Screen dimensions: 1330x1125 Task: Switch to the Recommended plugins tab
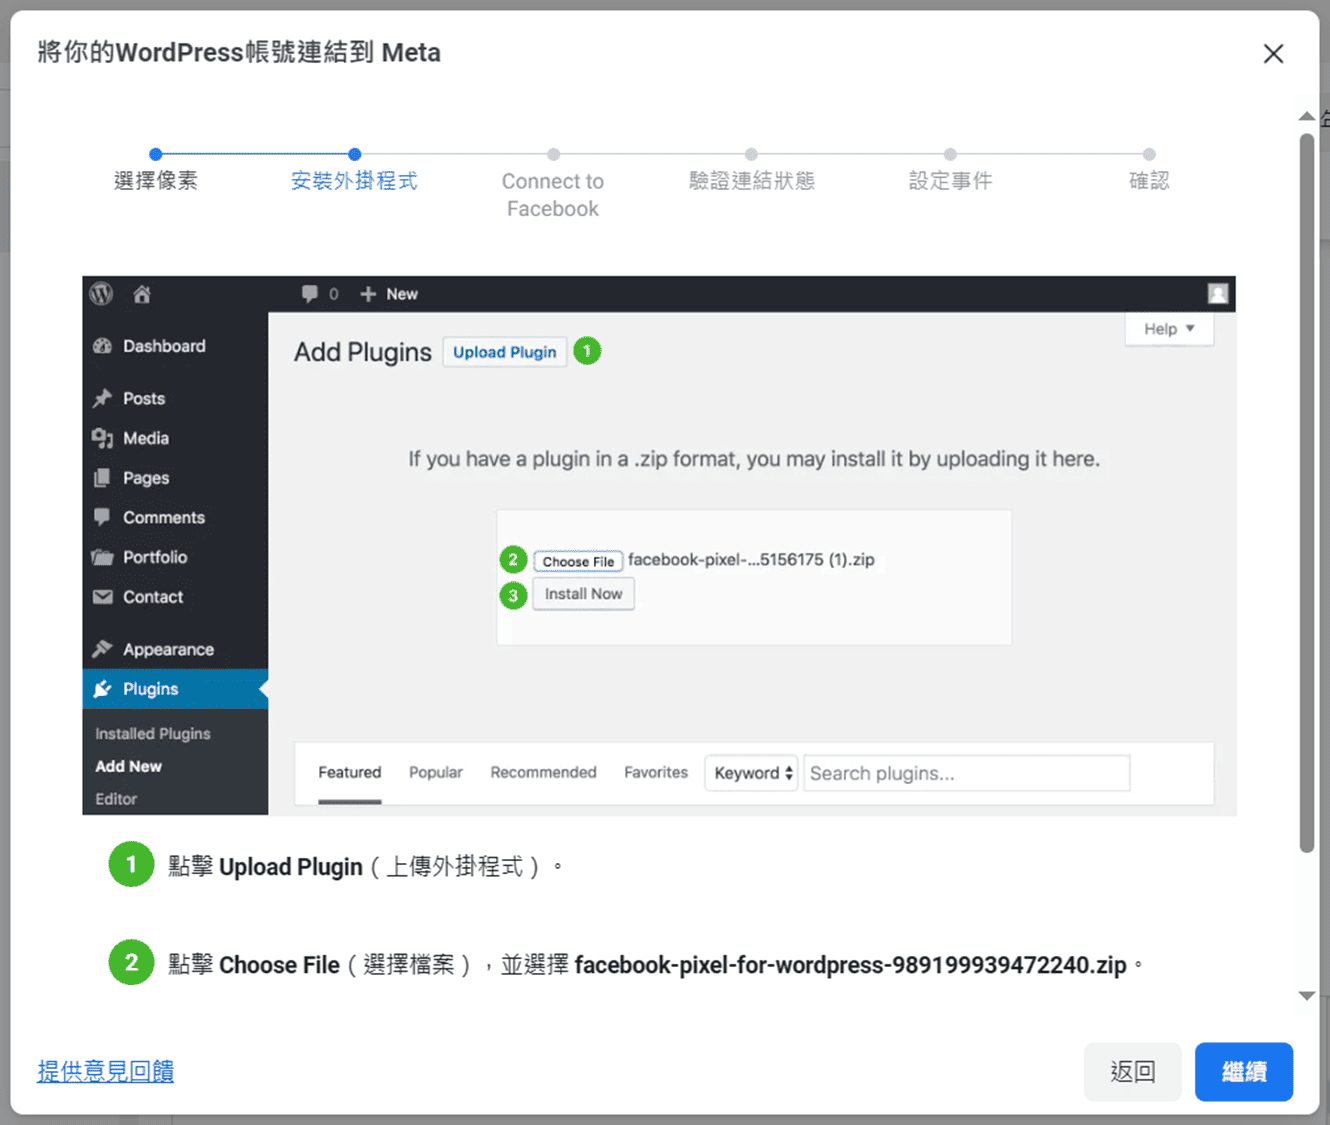543,772
